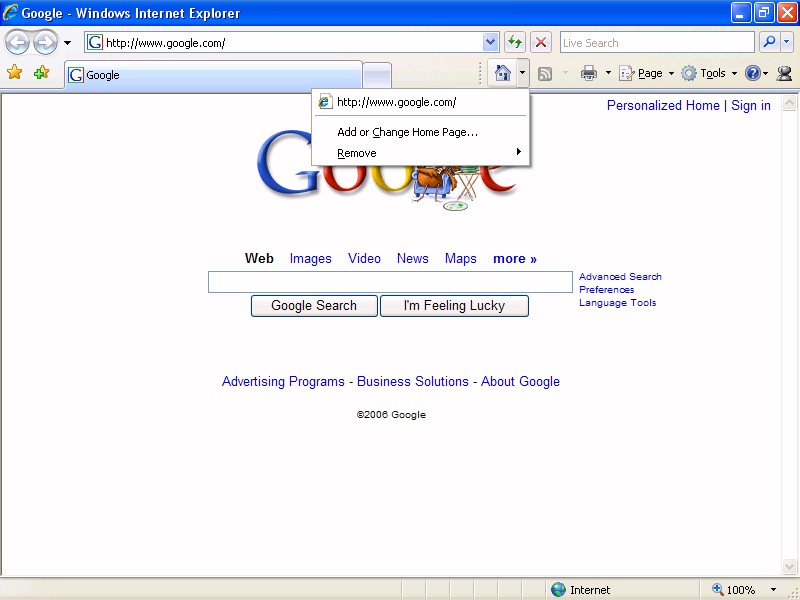The height and width of the screenshot is (600, 800).
Task: Expand the Print options dropdown arrow
Action: [608, 73]
